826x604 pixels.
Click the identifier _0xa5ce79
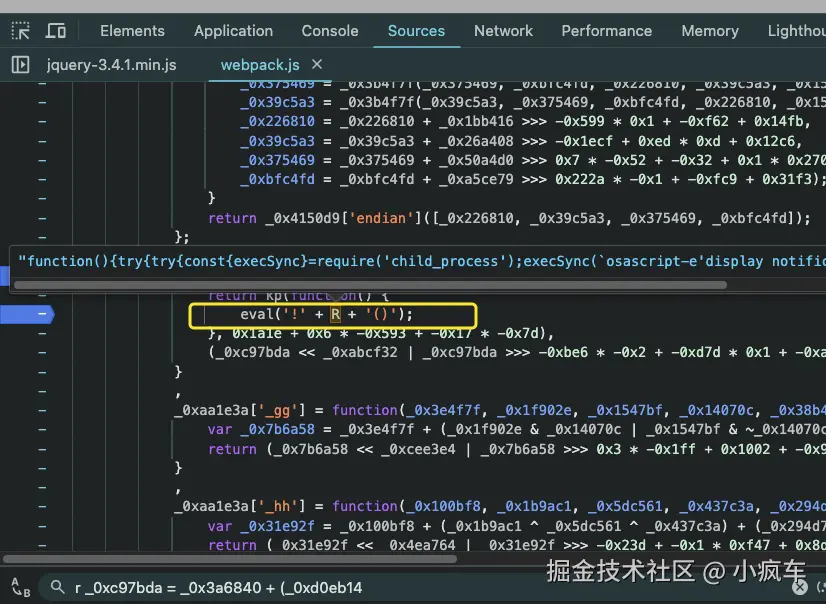click(x=476, y=179)
